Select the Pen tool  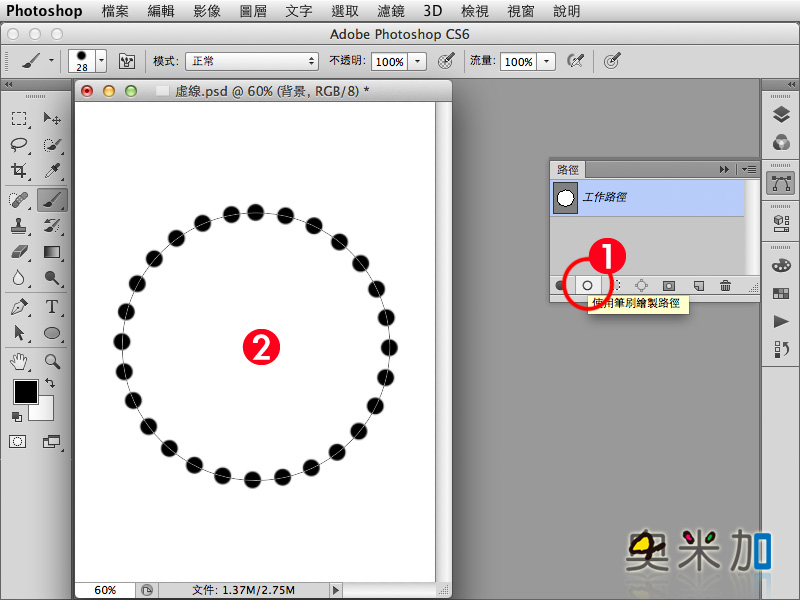point(19,307)
